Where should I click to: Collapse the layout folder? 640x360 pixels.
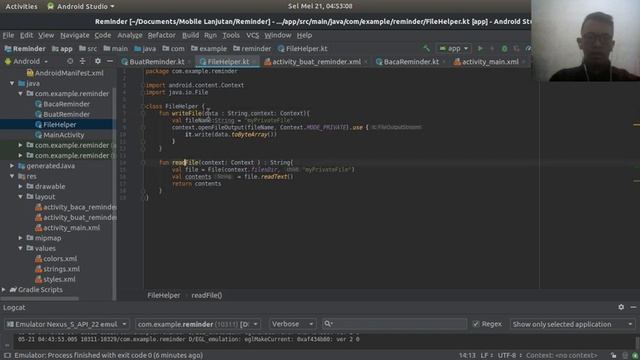pos(20,197)
